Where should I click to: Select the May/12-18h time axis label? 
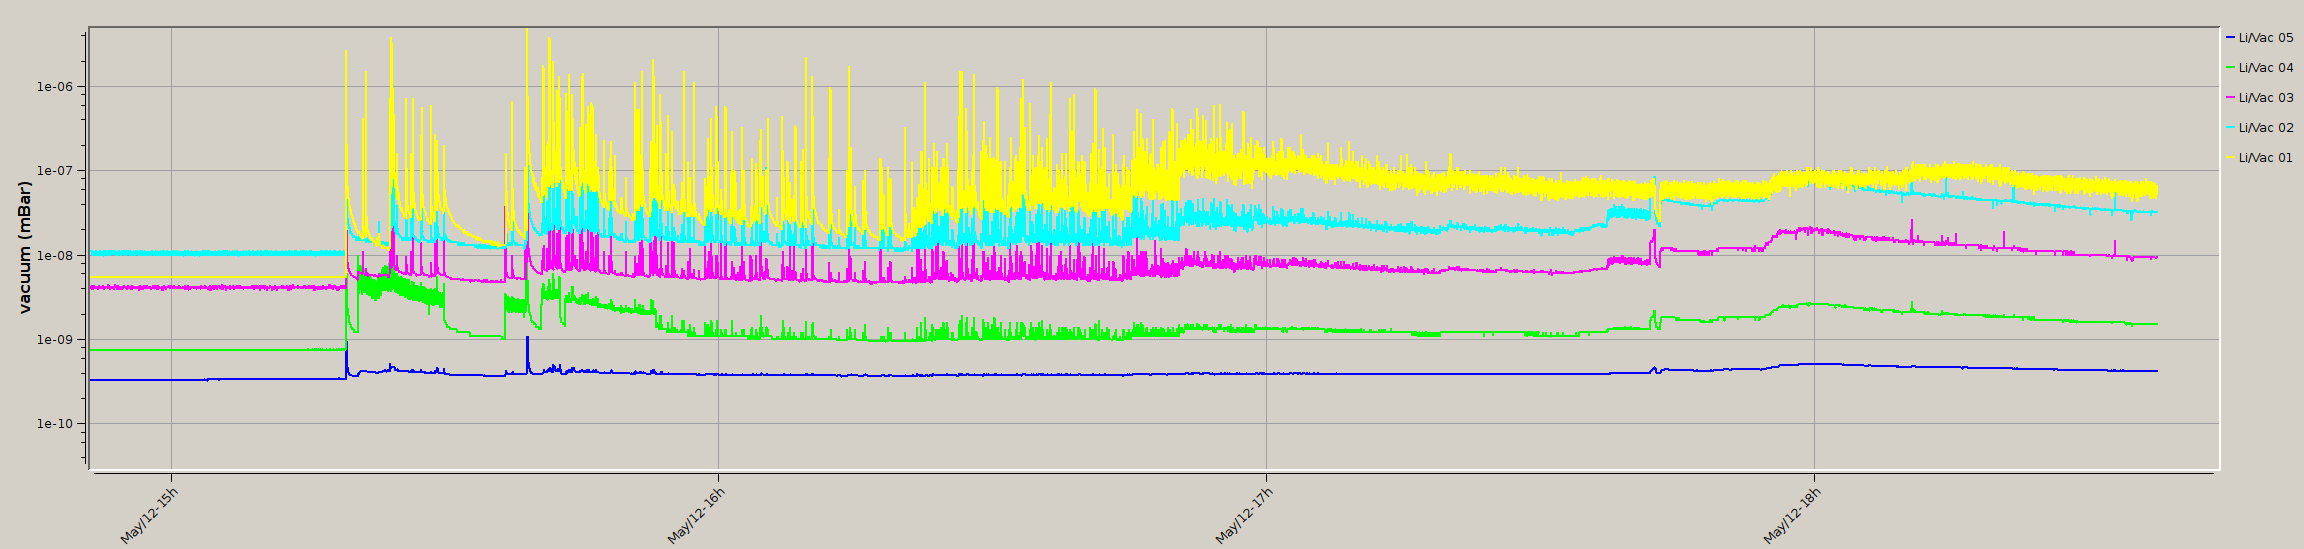point(1792,516)
